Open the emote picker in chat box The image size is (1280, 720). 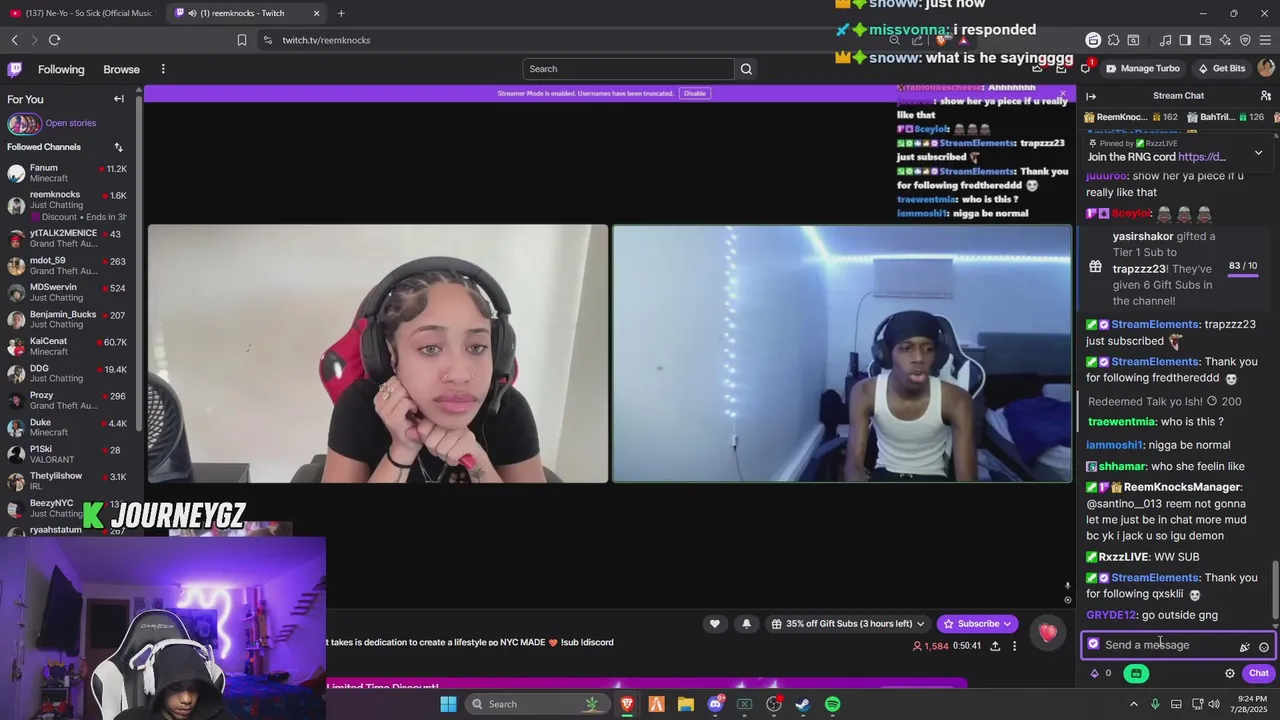(1264, 647)
